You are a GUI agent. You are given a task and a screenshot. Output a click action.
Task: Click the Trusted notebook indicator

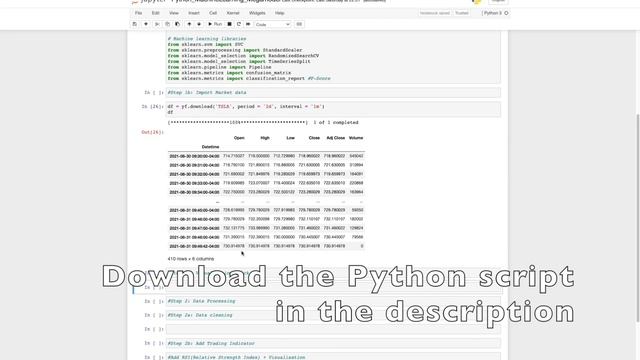[x=462, y=13]
